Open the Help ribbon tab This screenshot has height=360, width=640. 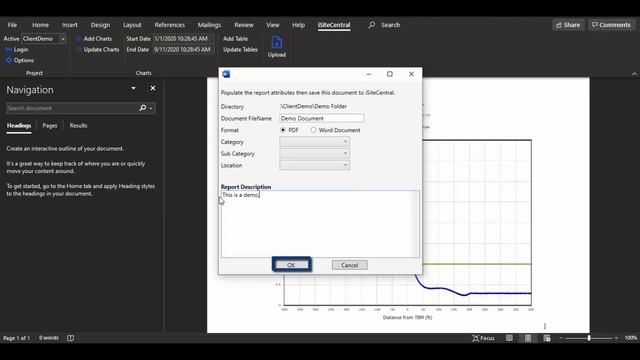298,25
